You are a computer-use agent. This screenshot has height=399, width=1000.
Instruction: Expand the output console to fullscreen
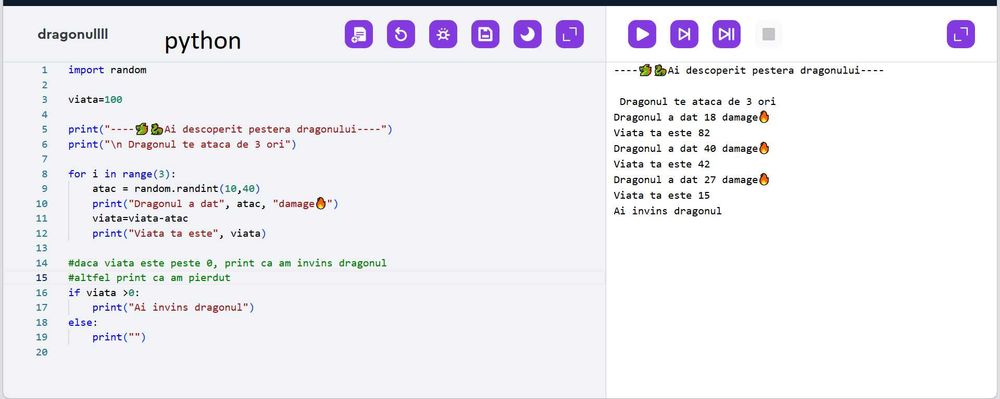(x=960, y=34)
